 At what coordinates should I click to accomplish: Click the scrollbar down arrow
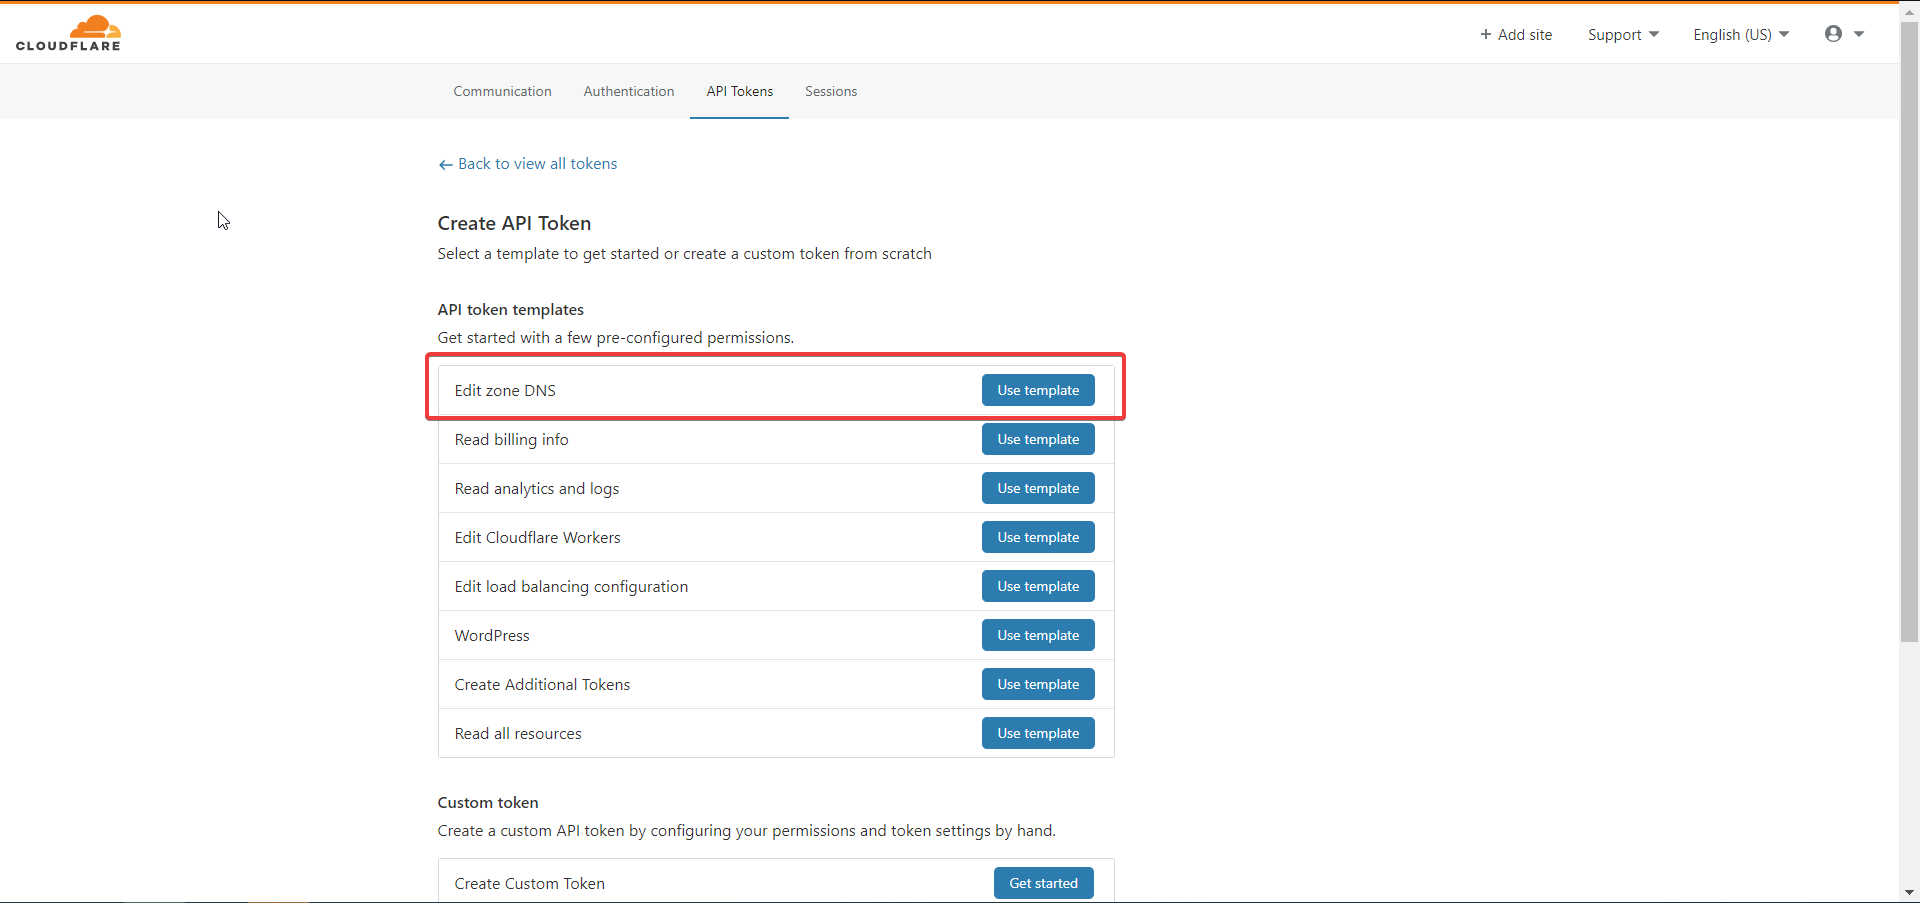pyautogui.click(x=1909, y=892)
